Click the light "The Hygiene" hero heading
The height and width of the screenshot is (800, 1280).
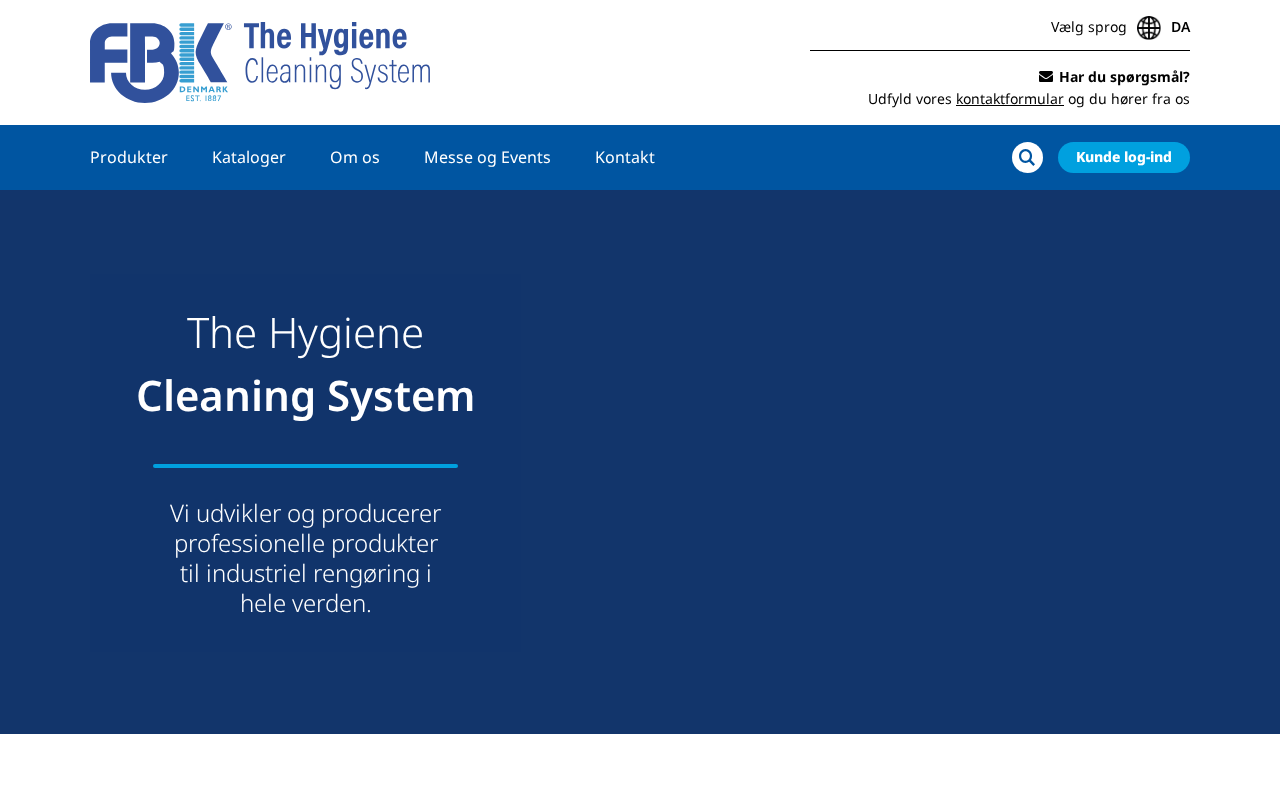[305, 333]
